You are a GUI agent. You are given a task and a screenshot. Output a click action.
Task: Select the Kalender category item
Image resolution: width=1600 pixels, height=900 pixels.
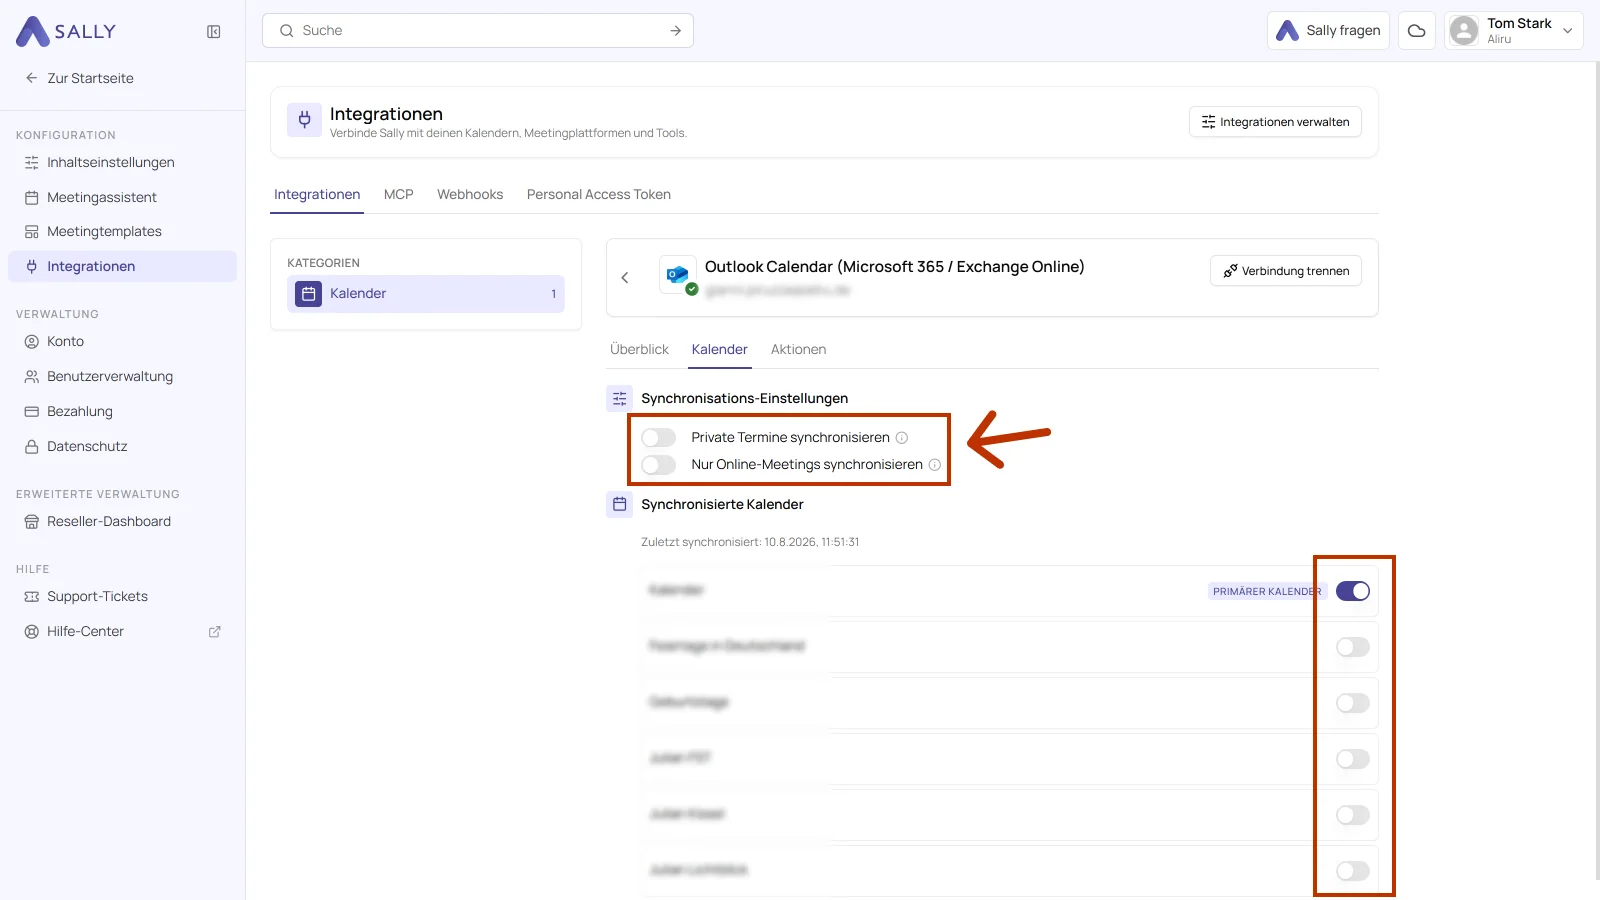point(426,294)
